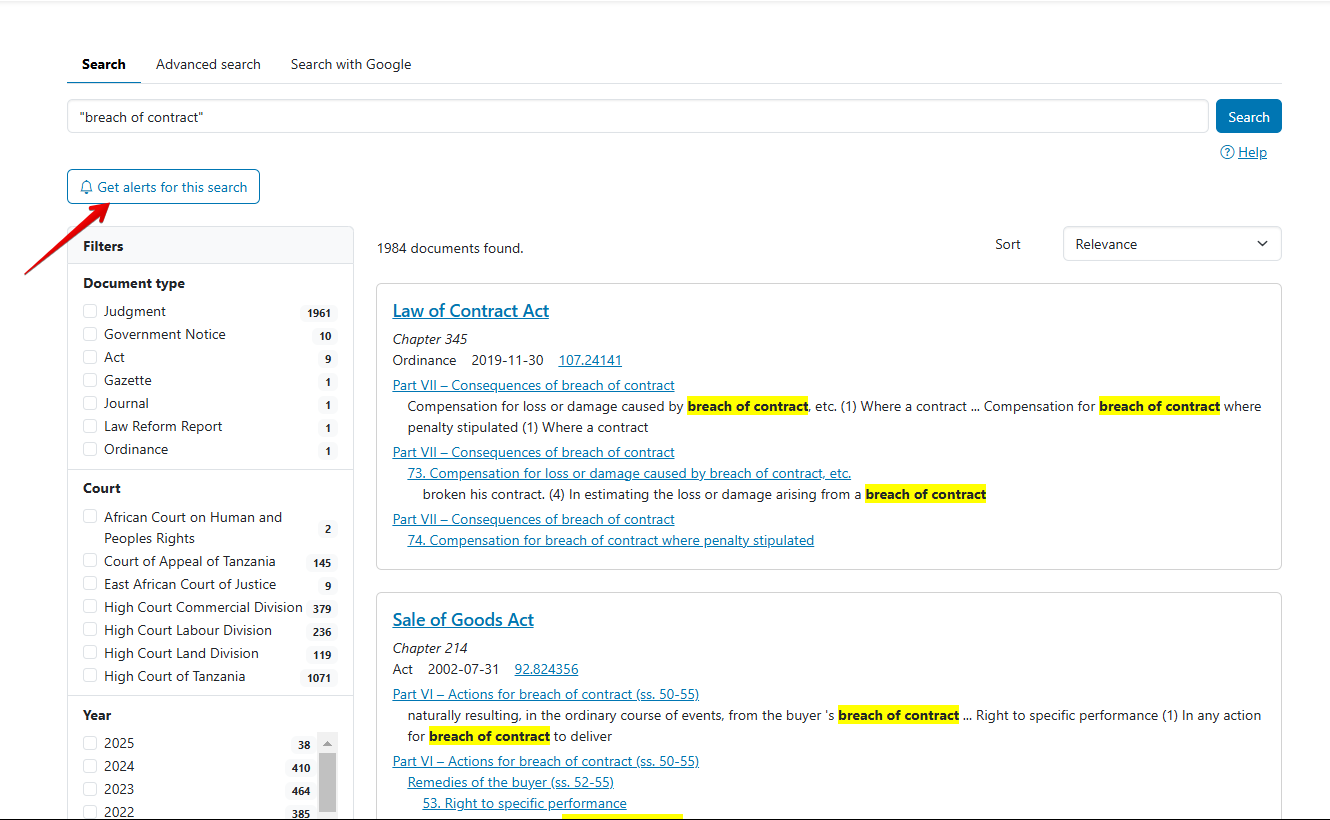Screen dimensions: 1330x820
Task: Click the blue Search button
Action: point(1248,116)
